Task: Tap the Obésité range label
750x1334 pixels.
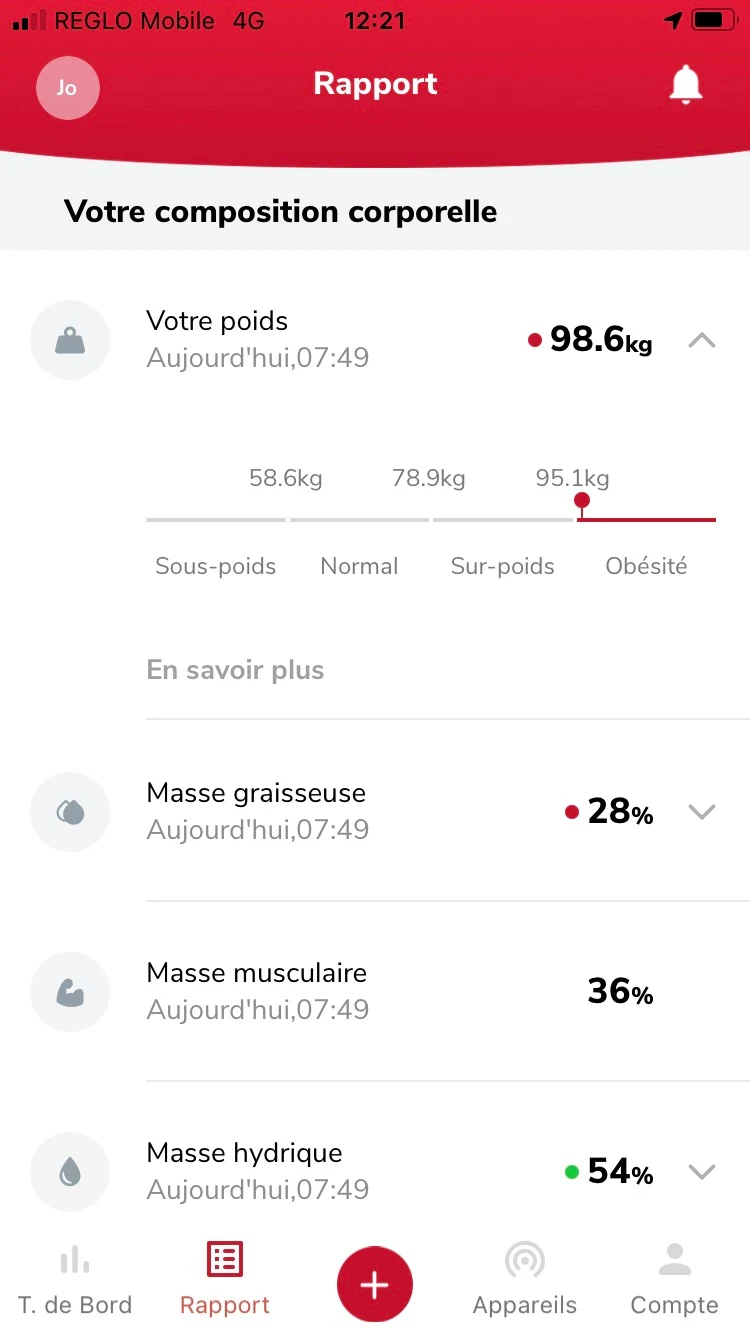Action: click(646, 566)
